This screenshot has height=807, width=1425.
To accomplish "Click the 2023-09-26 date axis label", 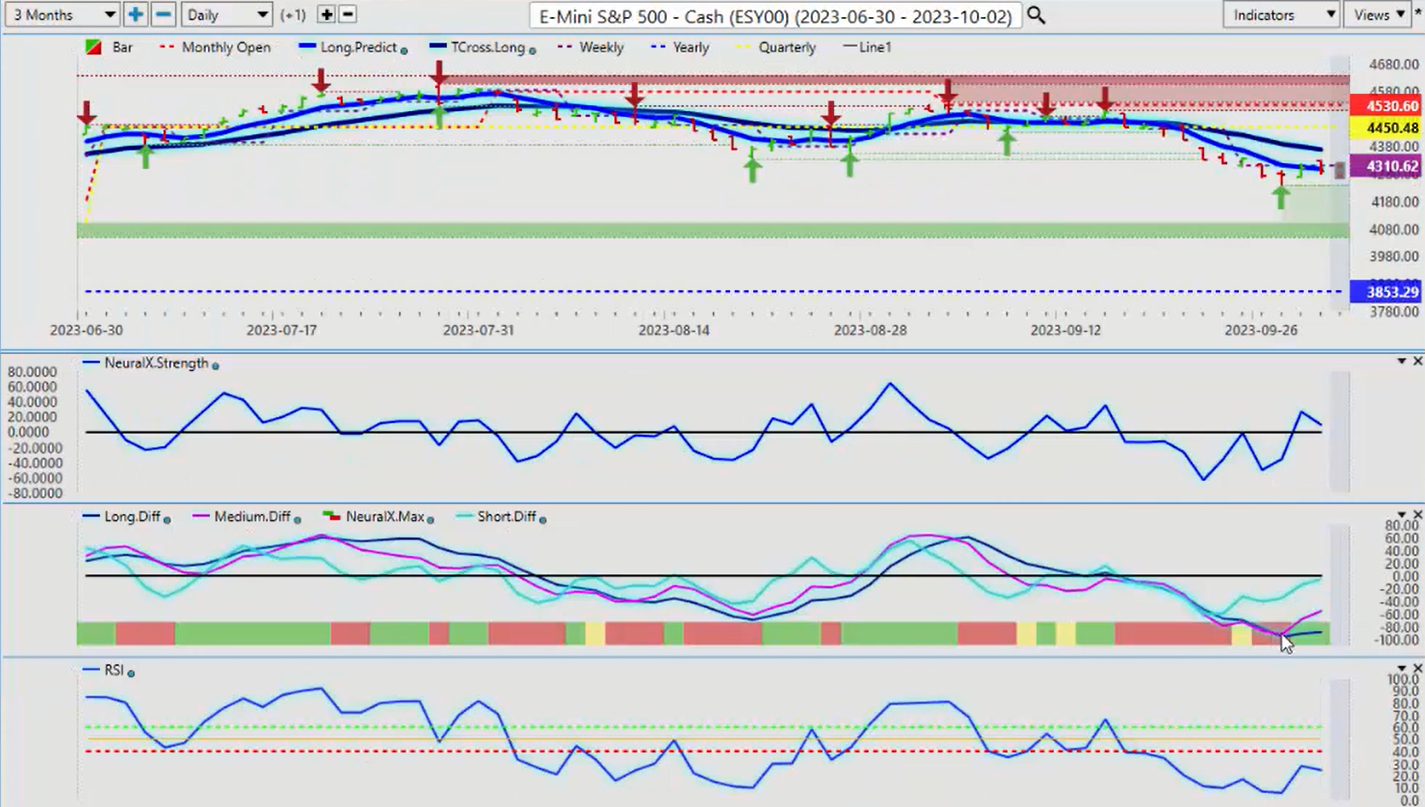I will pos(1261,329).
